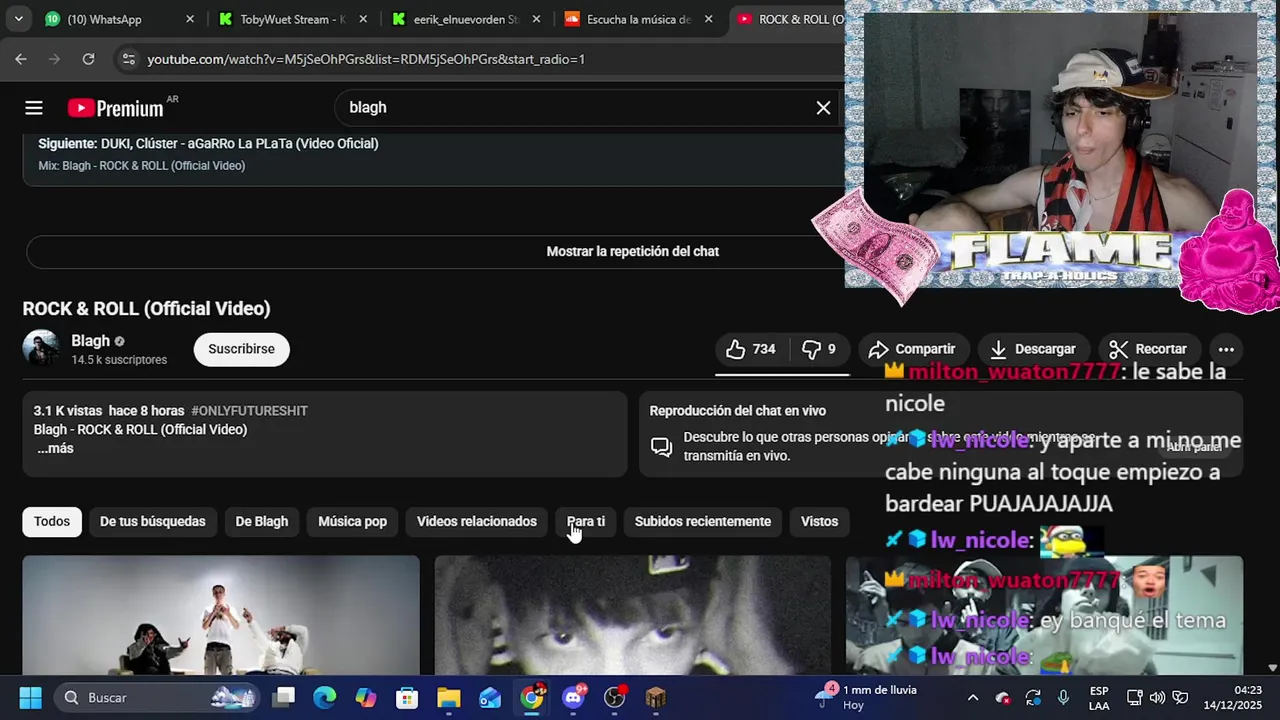
Task: Download the video with Descargar
Action: coord(1033,349)
